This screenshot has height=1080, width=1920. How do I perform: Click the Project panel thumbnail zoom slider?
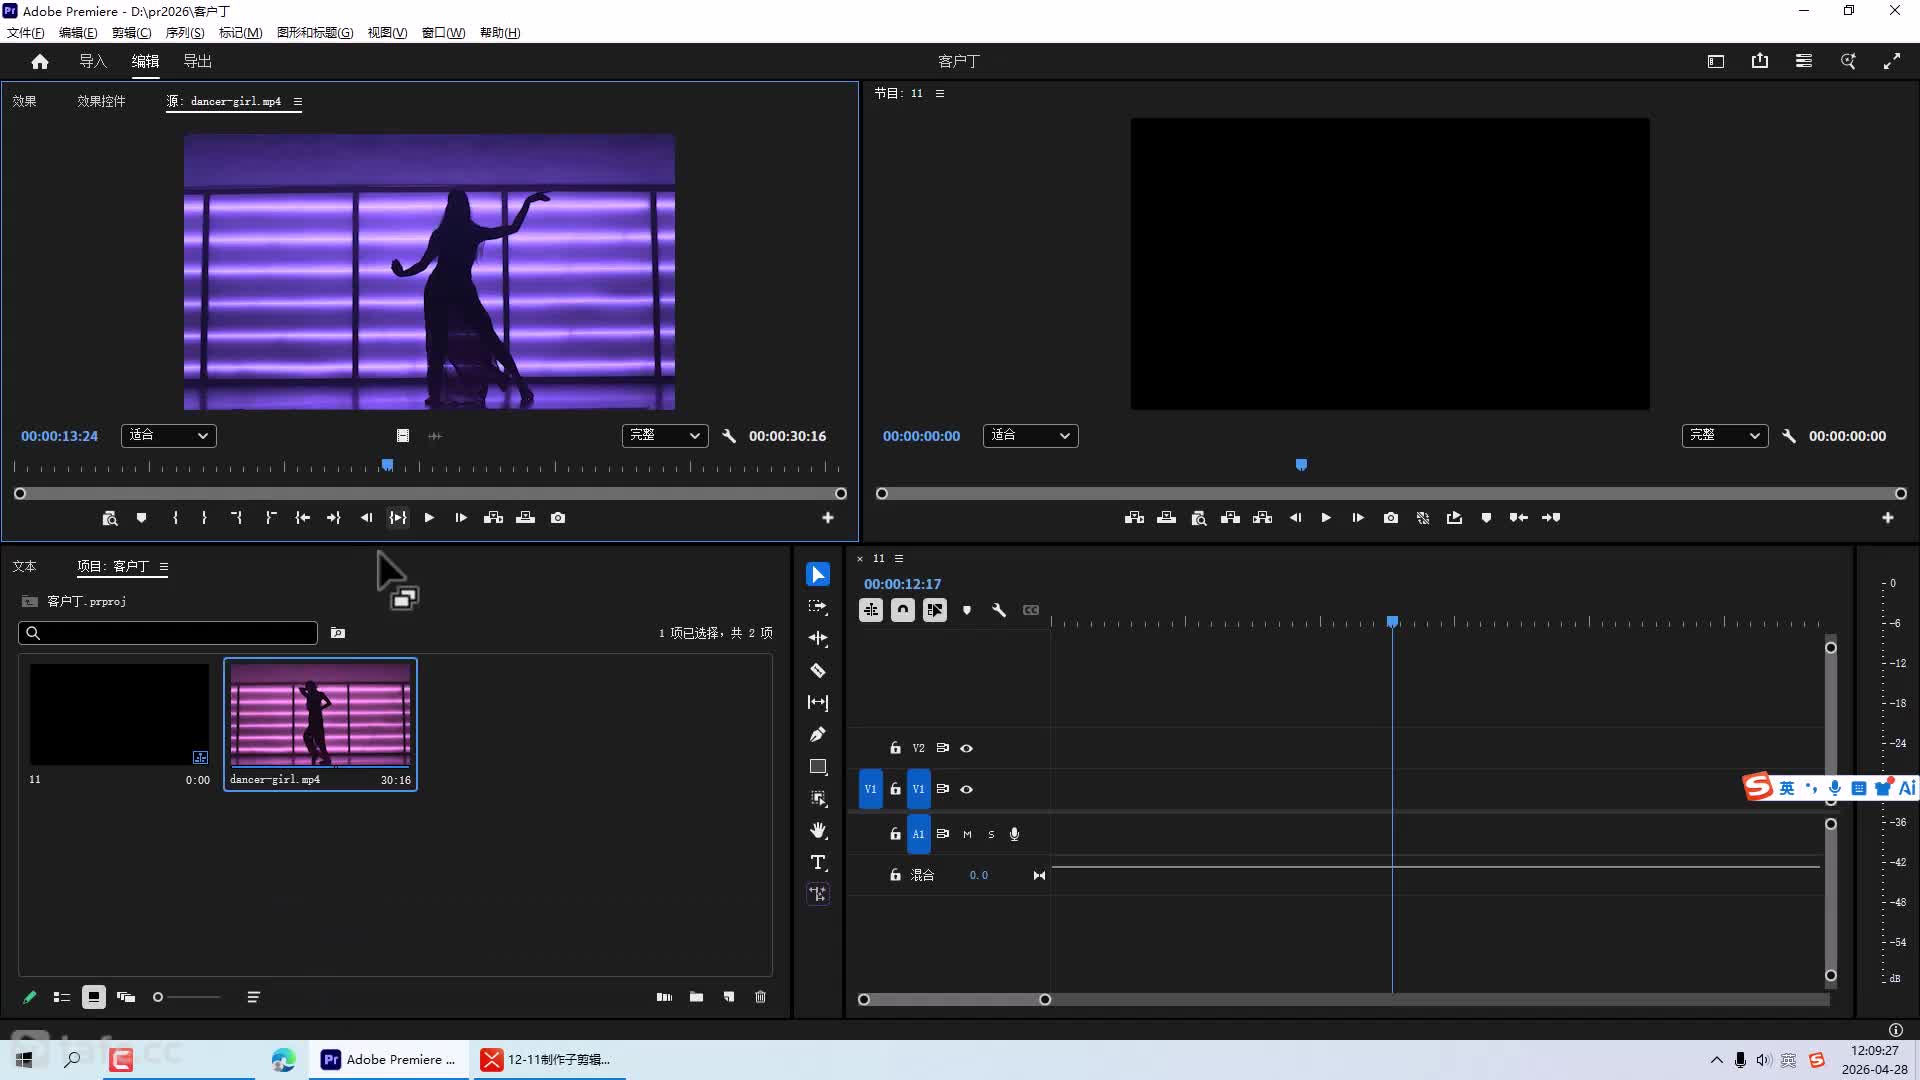pyautogui.click(x=188, y=997)
